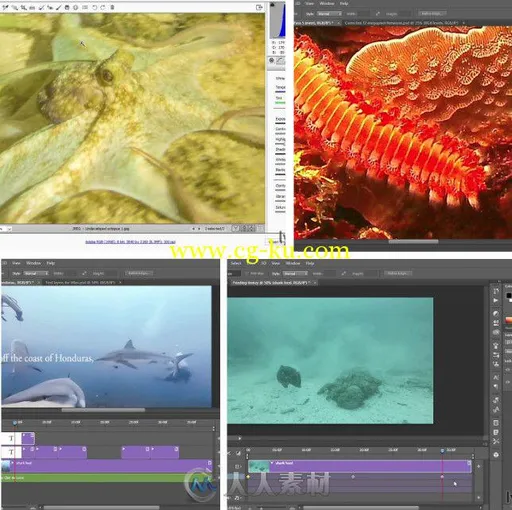This screenshot has height=510, width=512.
Task: Add audio with the plus on audio track
Action: 478,497
